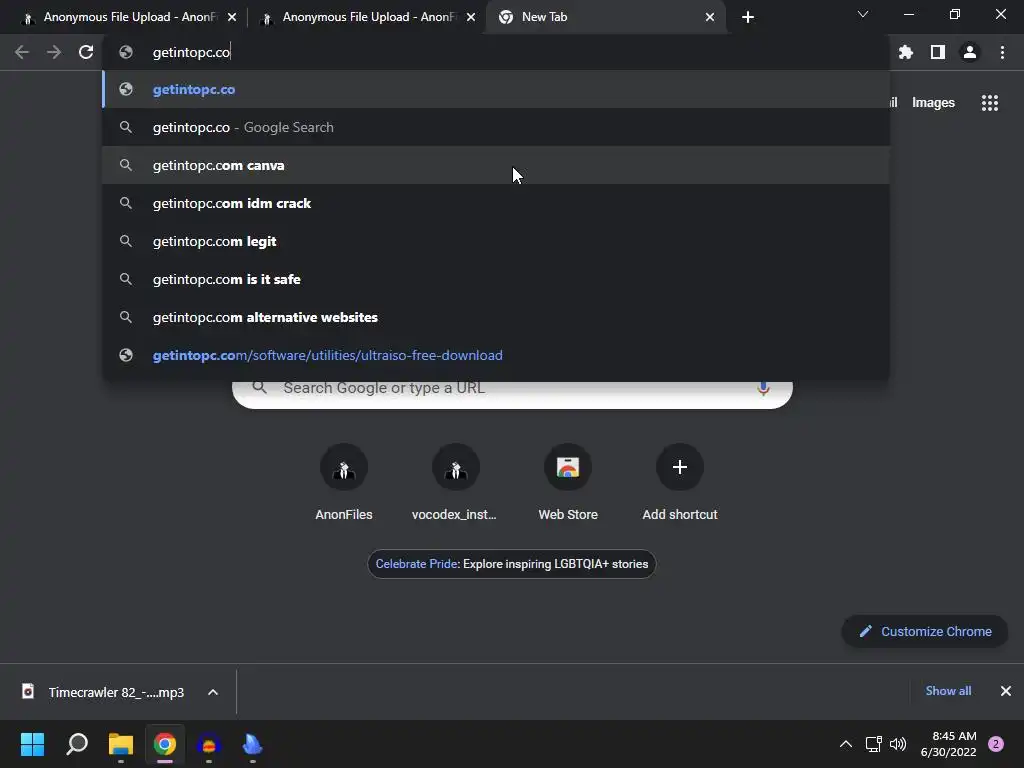The width and height of the screenshot is (1024, 768).
Task: Click Chrome icon in the taskbar
Action: pos(165,744)
